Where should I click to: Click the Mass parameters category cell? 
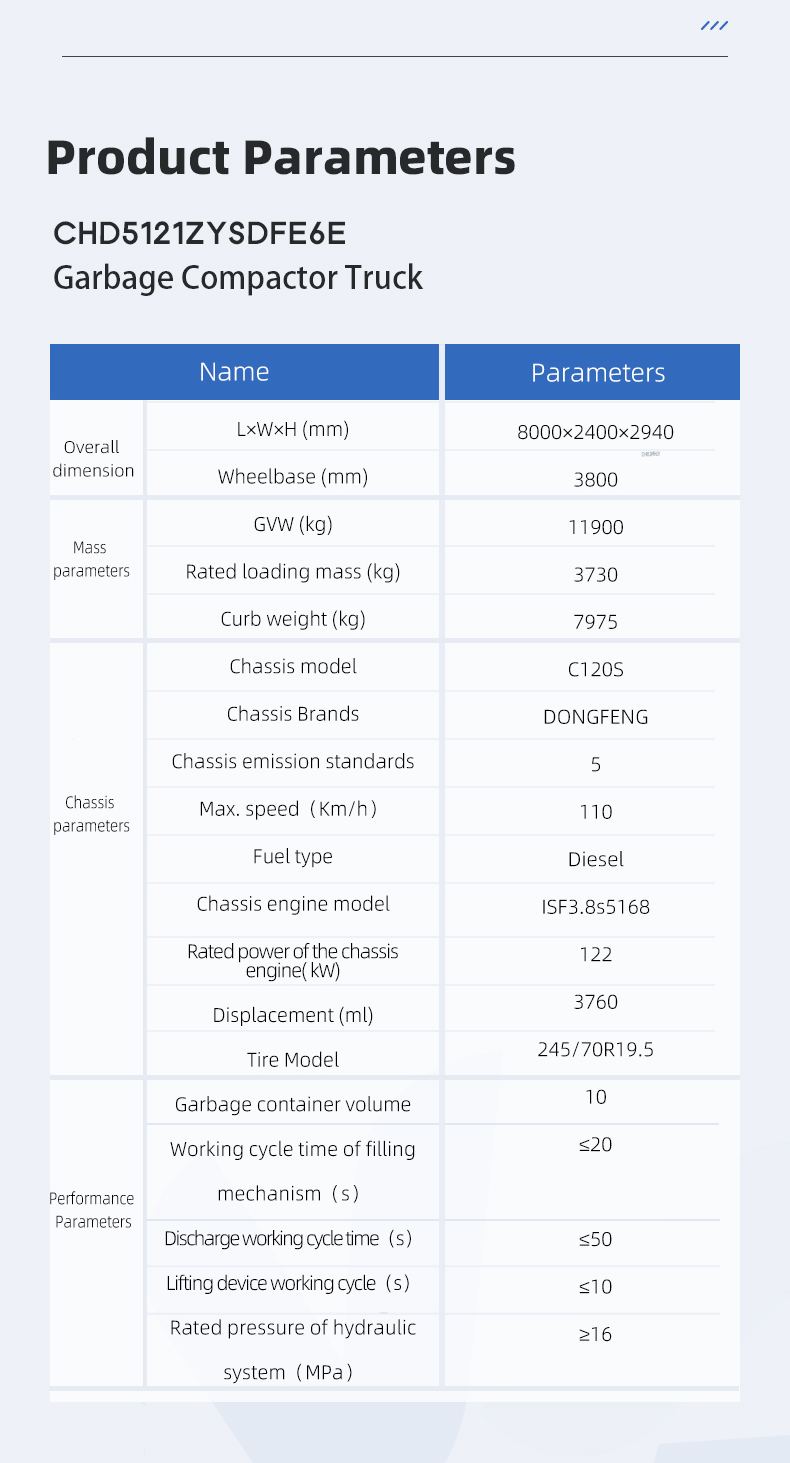(91, 560)
